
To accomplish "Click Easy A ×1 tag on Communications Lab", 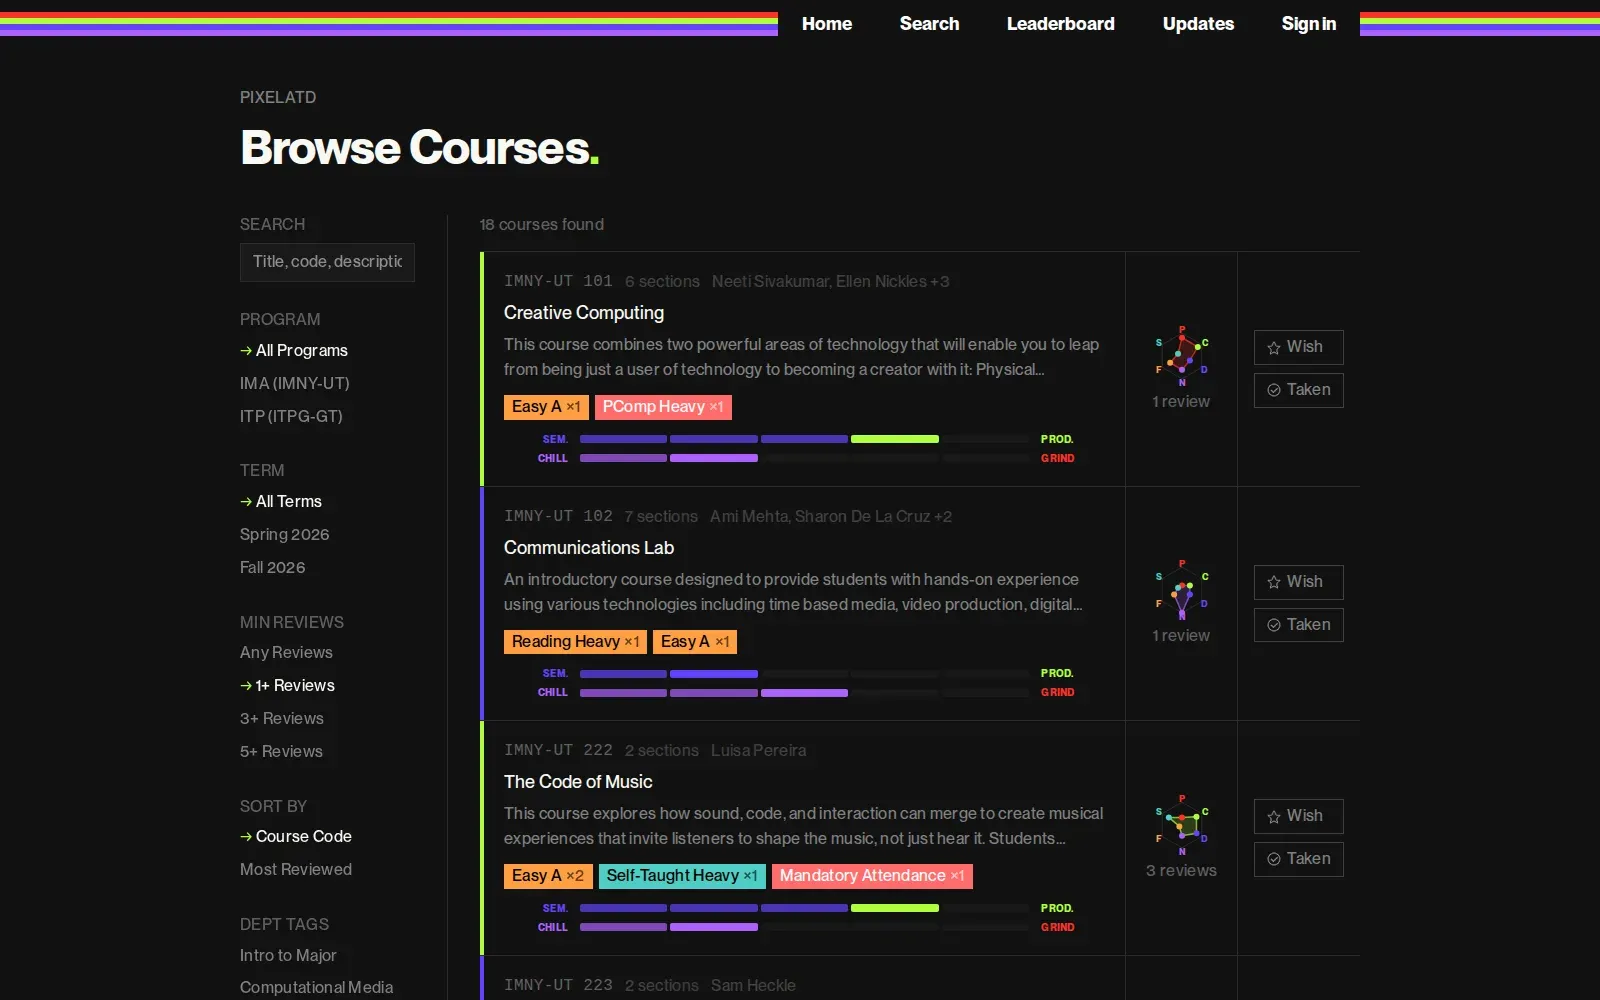I will (695, 642).
